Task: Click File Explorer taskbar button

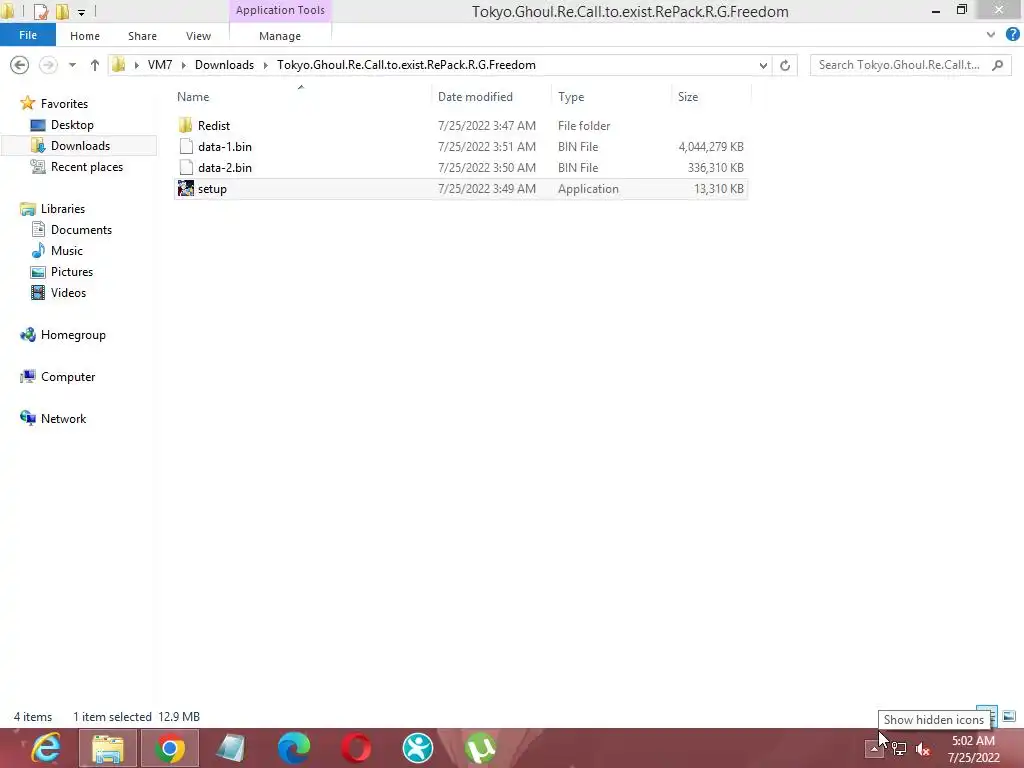Action: click(108, 748)
